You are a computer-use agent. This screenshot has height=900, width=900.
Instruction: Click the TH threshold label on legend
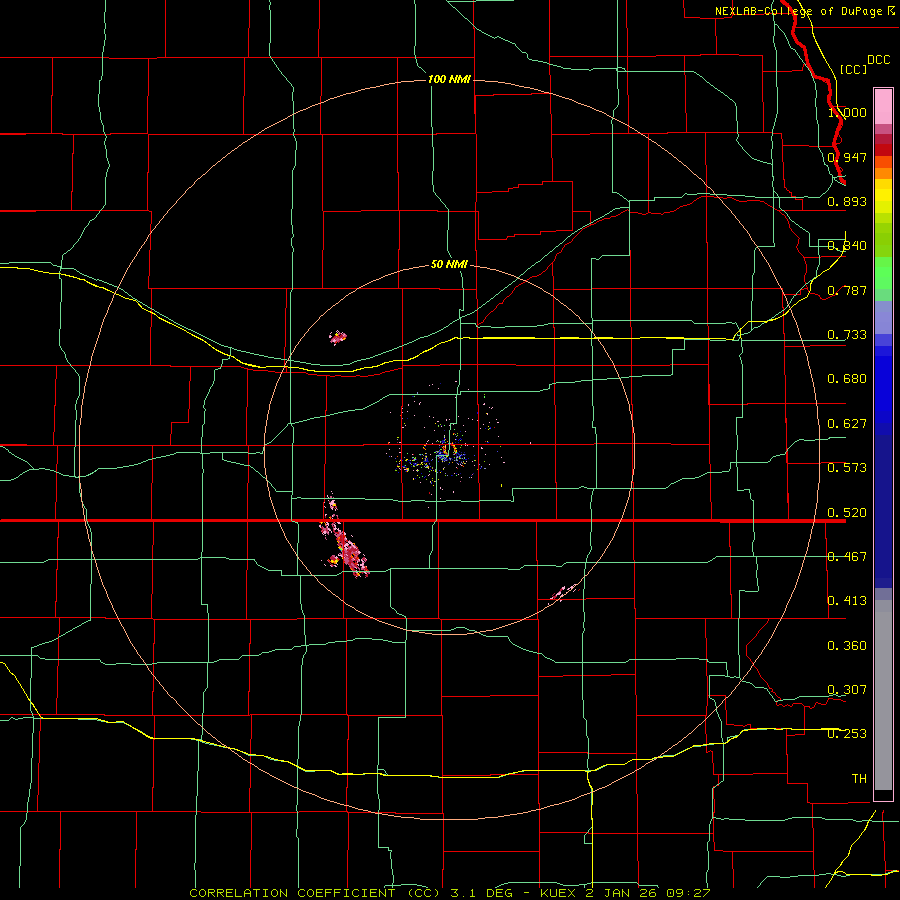(859, 779)
